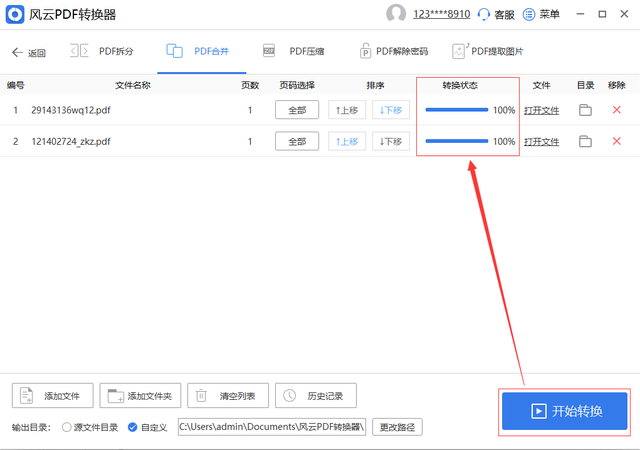Viewport: 640px width, 450px height.
Task: Open the 菜单 menu
Action: click(x=541, y=15)
